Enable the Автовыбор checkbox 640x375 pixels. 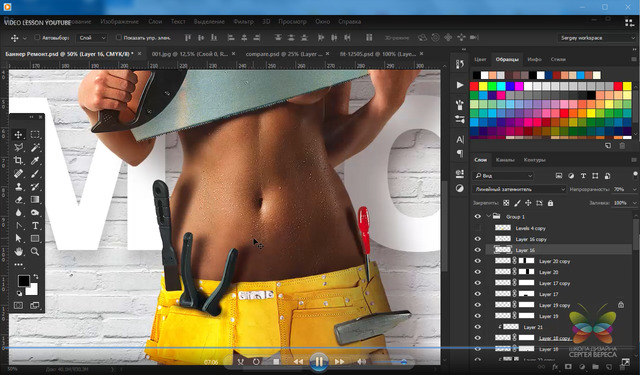(x=37, y=38)
